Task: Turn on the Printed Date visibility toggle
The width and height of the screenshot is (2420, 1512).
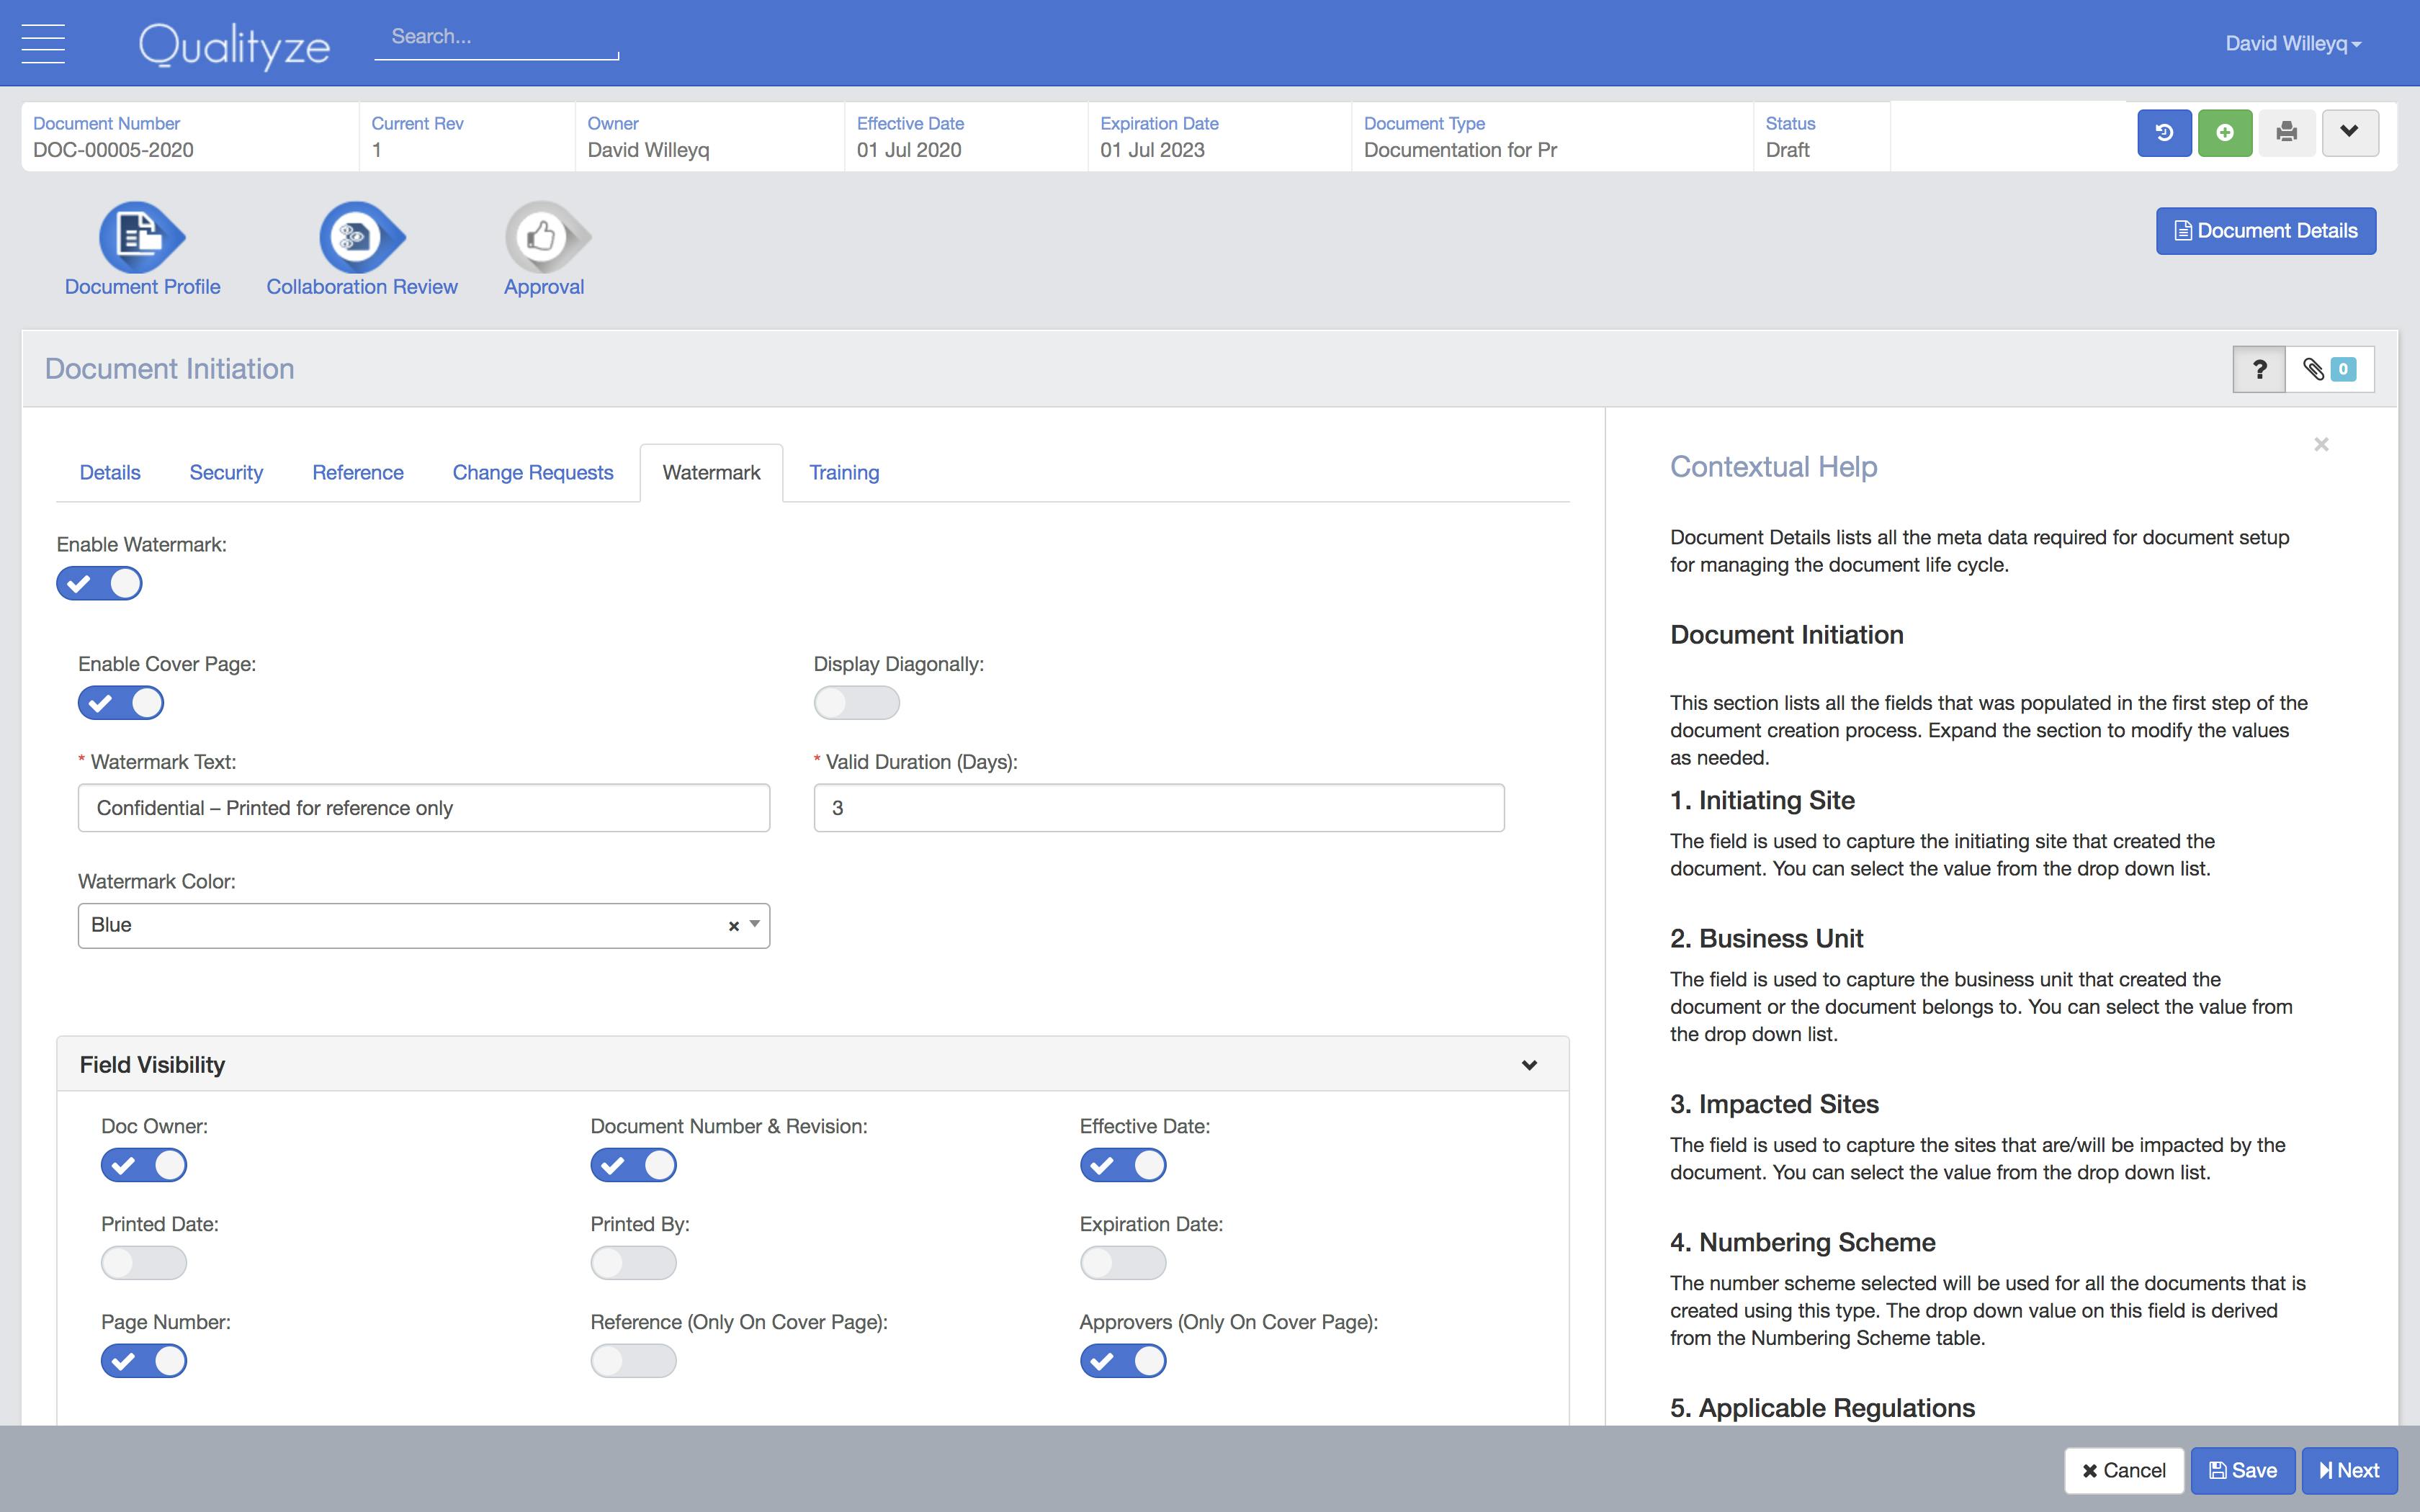Action: tap(144, 1262)
